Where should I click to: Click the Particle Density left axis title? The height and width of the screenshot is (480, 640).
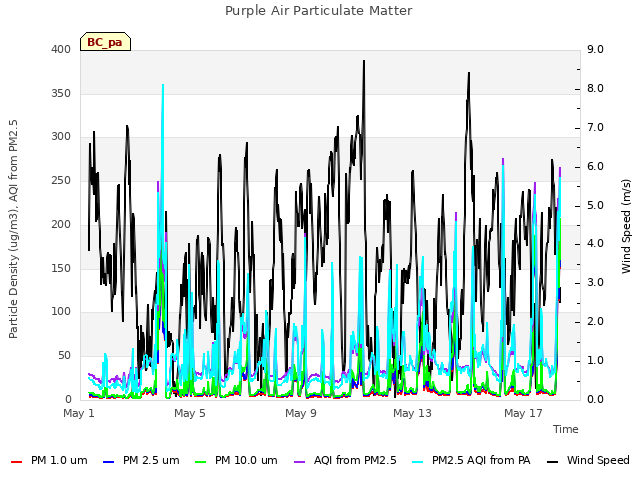13,229
